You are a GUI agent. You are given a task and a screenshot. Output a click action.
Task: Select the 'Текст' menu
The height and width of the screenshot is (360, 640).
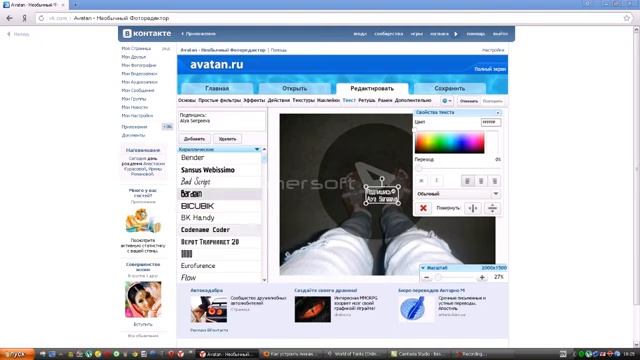[x=349, y=100]
